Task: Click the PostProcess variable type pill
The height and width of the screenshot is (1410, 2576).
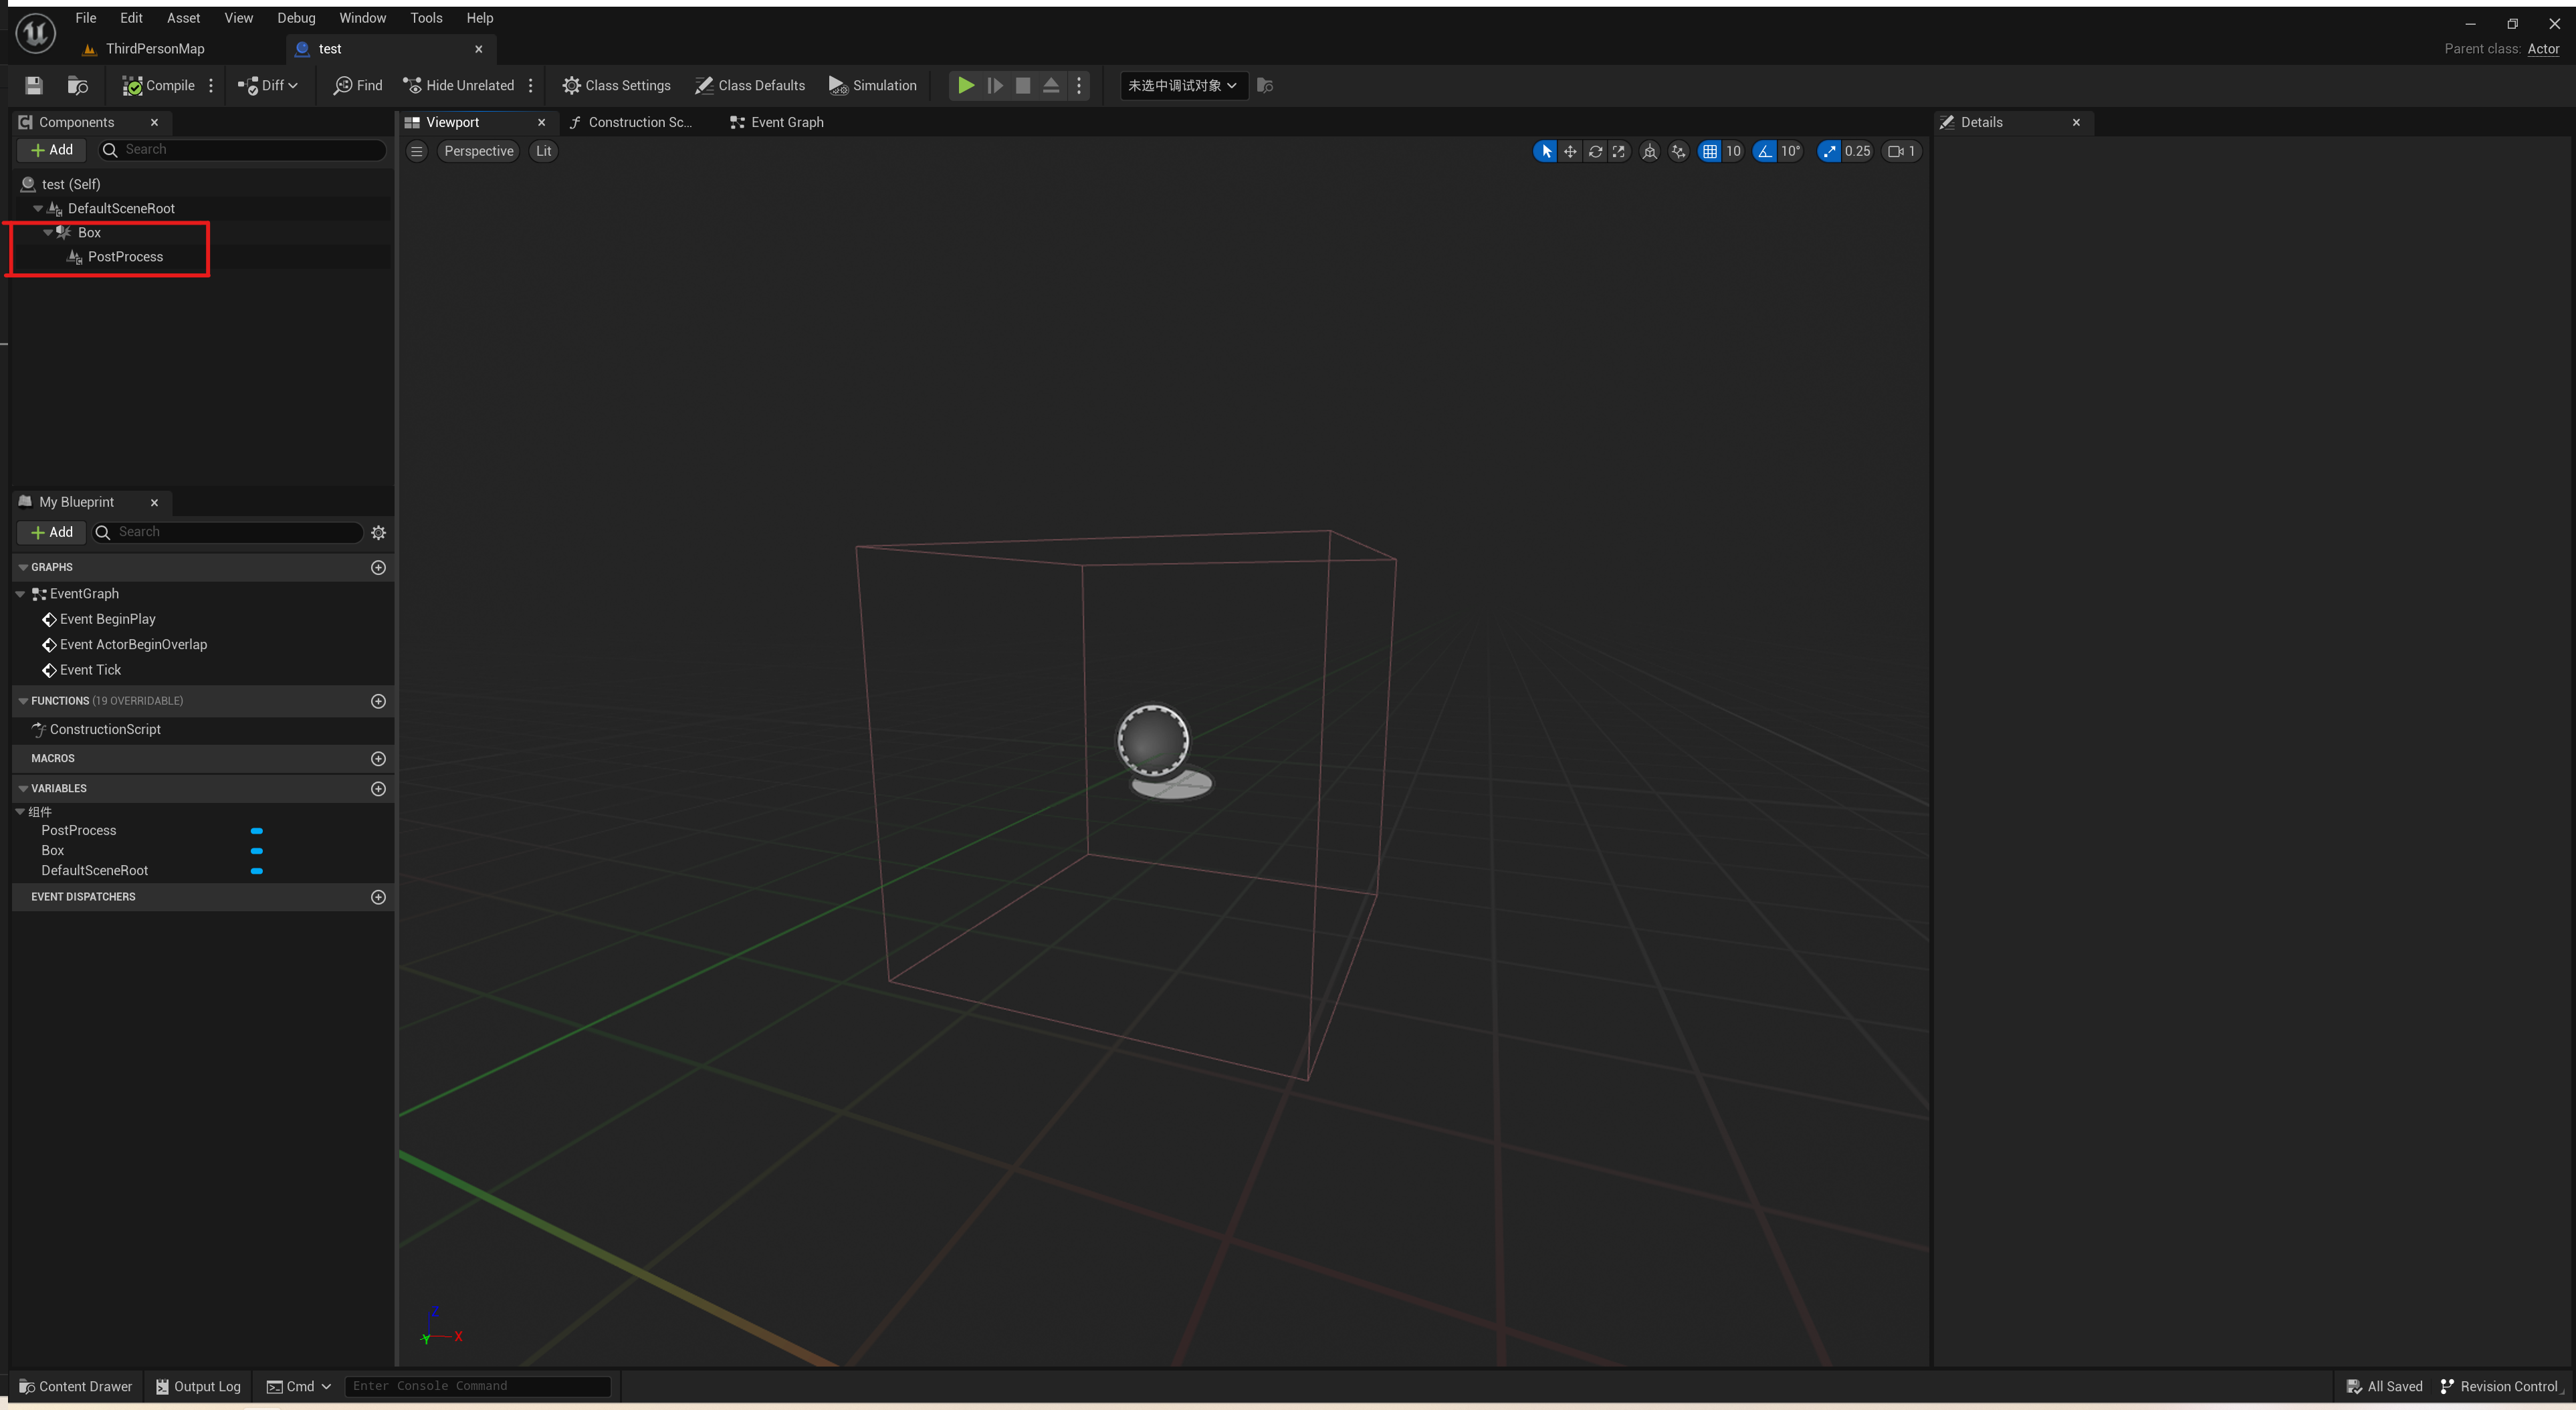Action: click(257, 831)
